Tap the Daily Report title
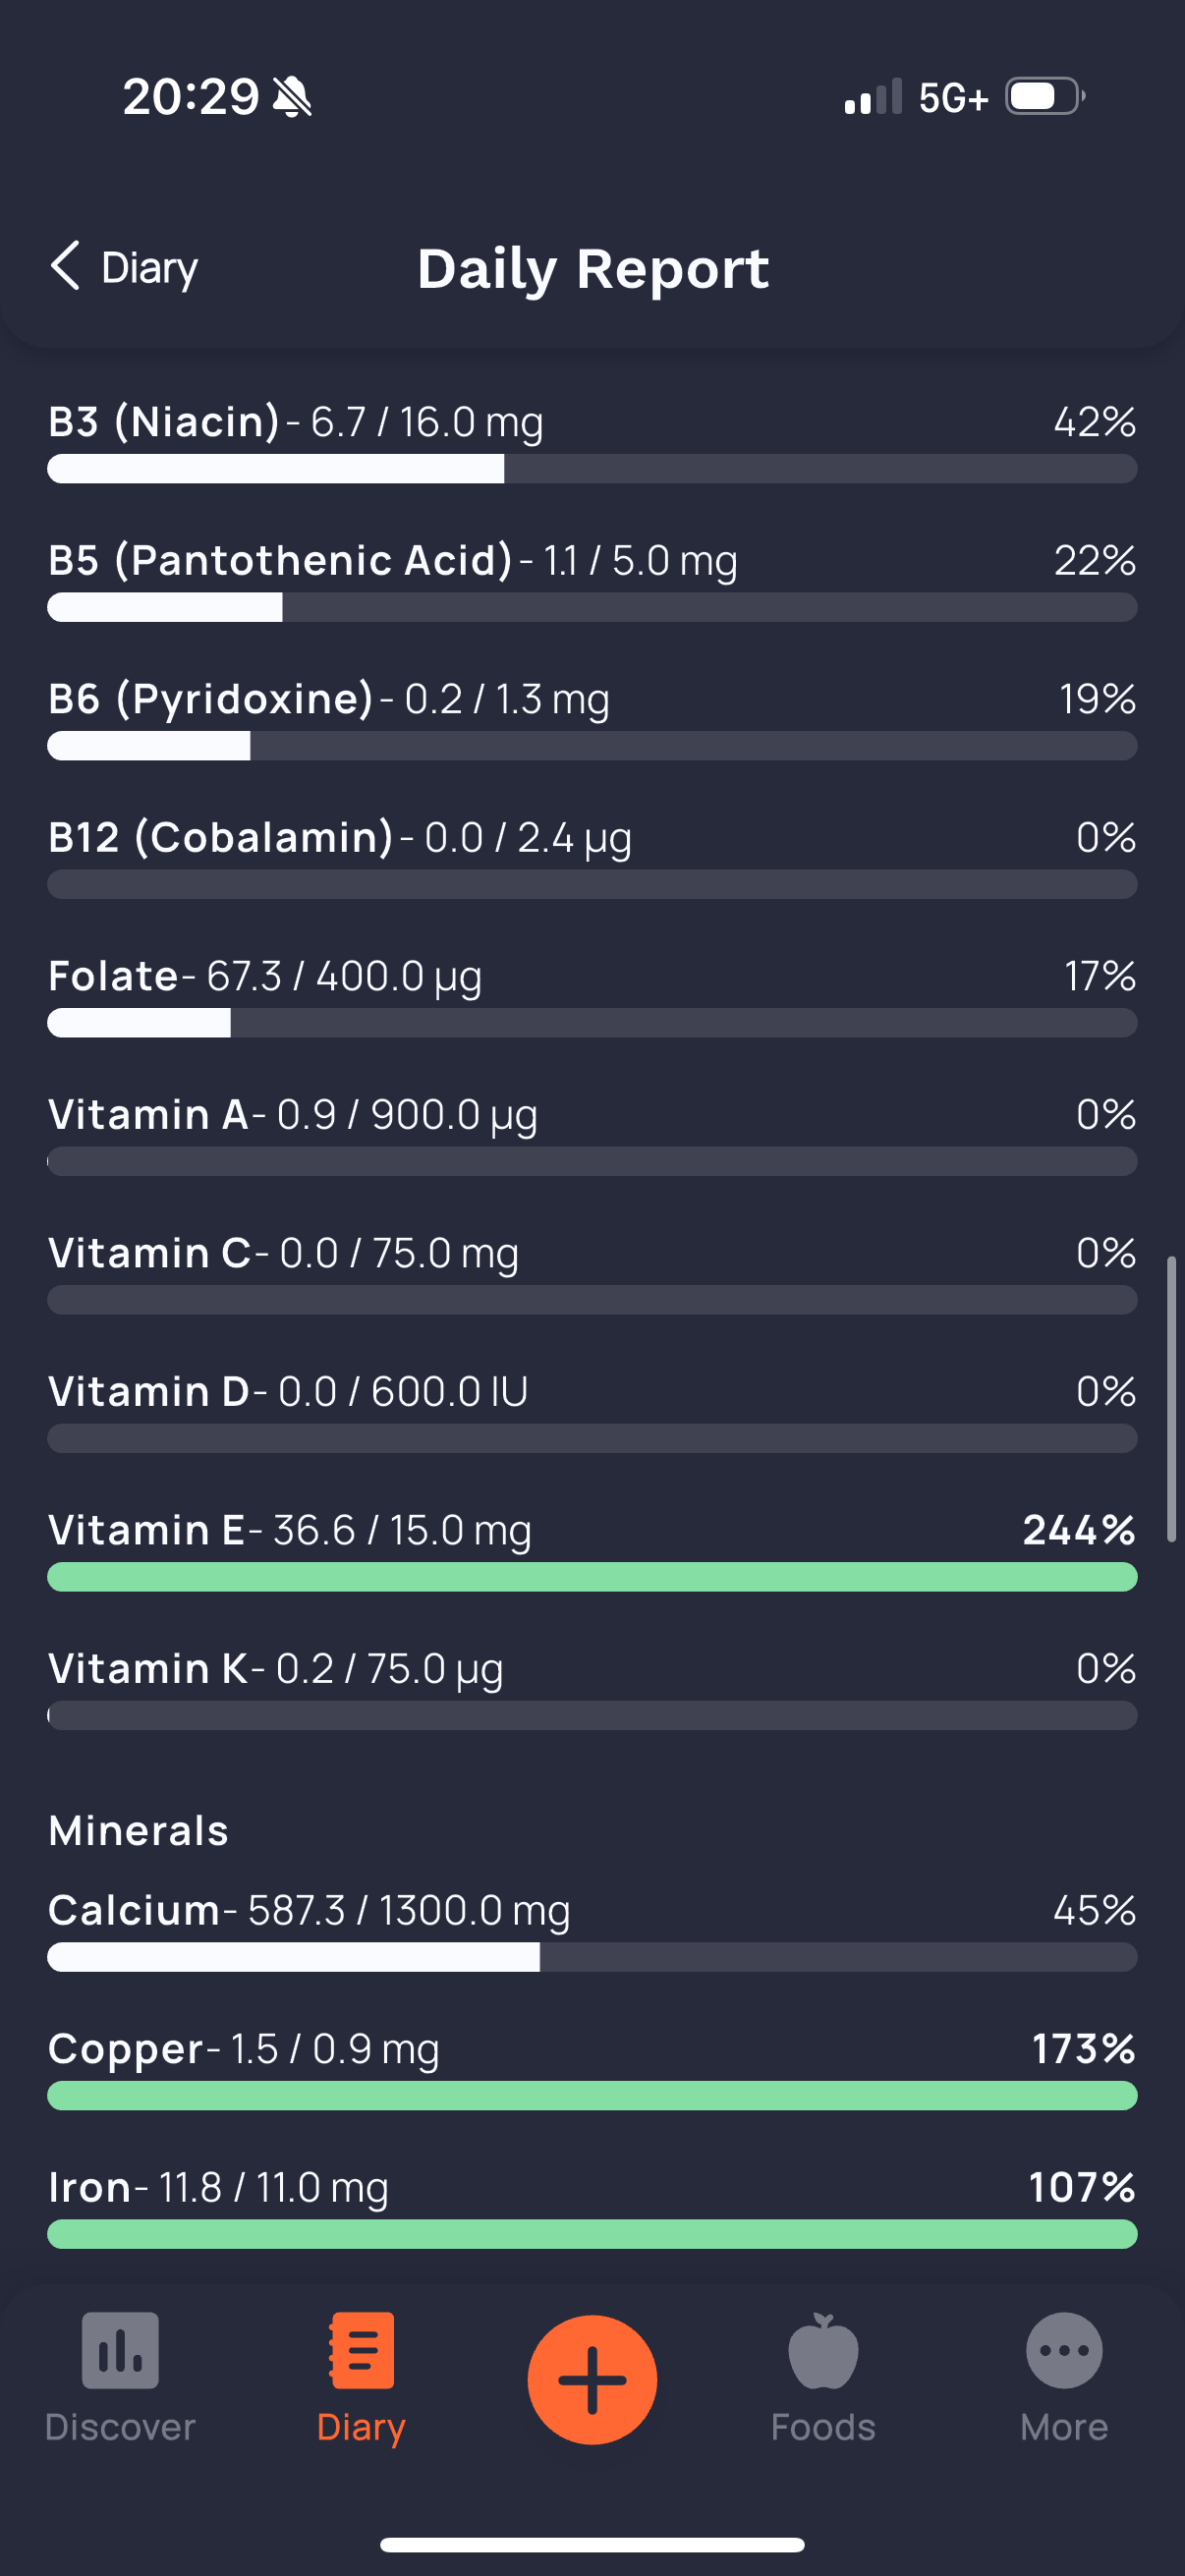The image size is (1185, 2576). tap(592, 268)
